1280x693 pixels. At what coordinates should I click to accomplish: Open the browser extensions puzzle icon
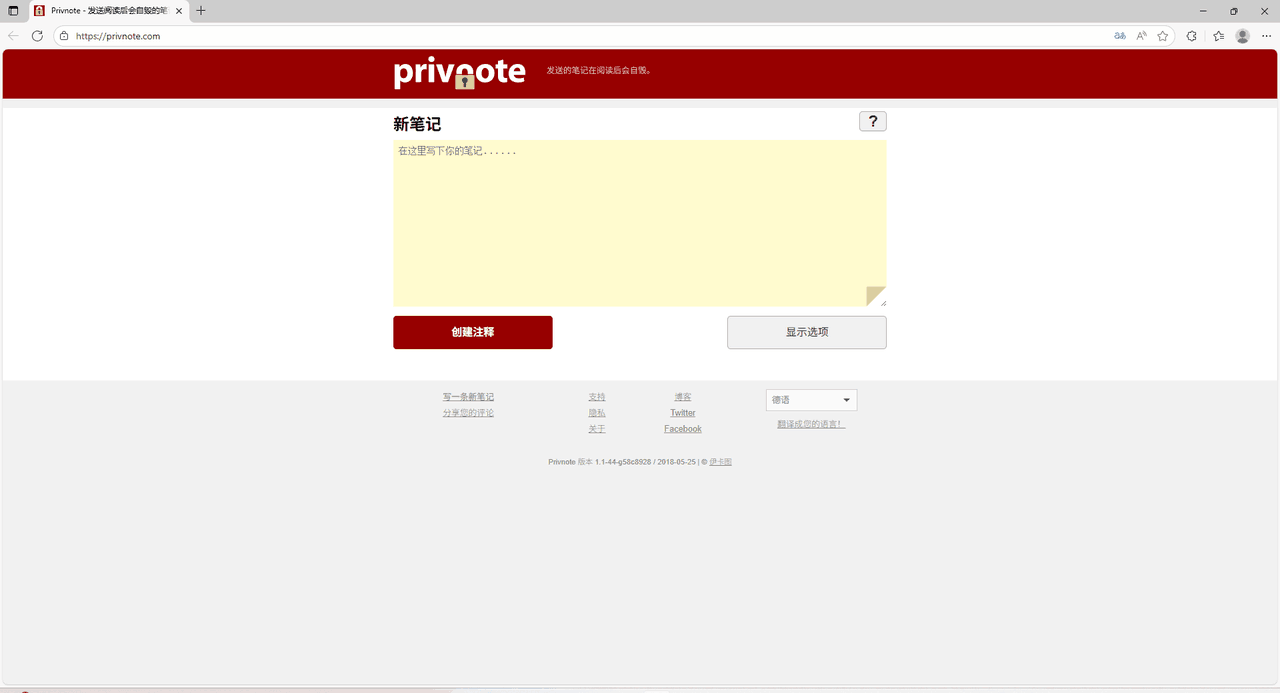pyautogui.click(x=1192, y=35)
